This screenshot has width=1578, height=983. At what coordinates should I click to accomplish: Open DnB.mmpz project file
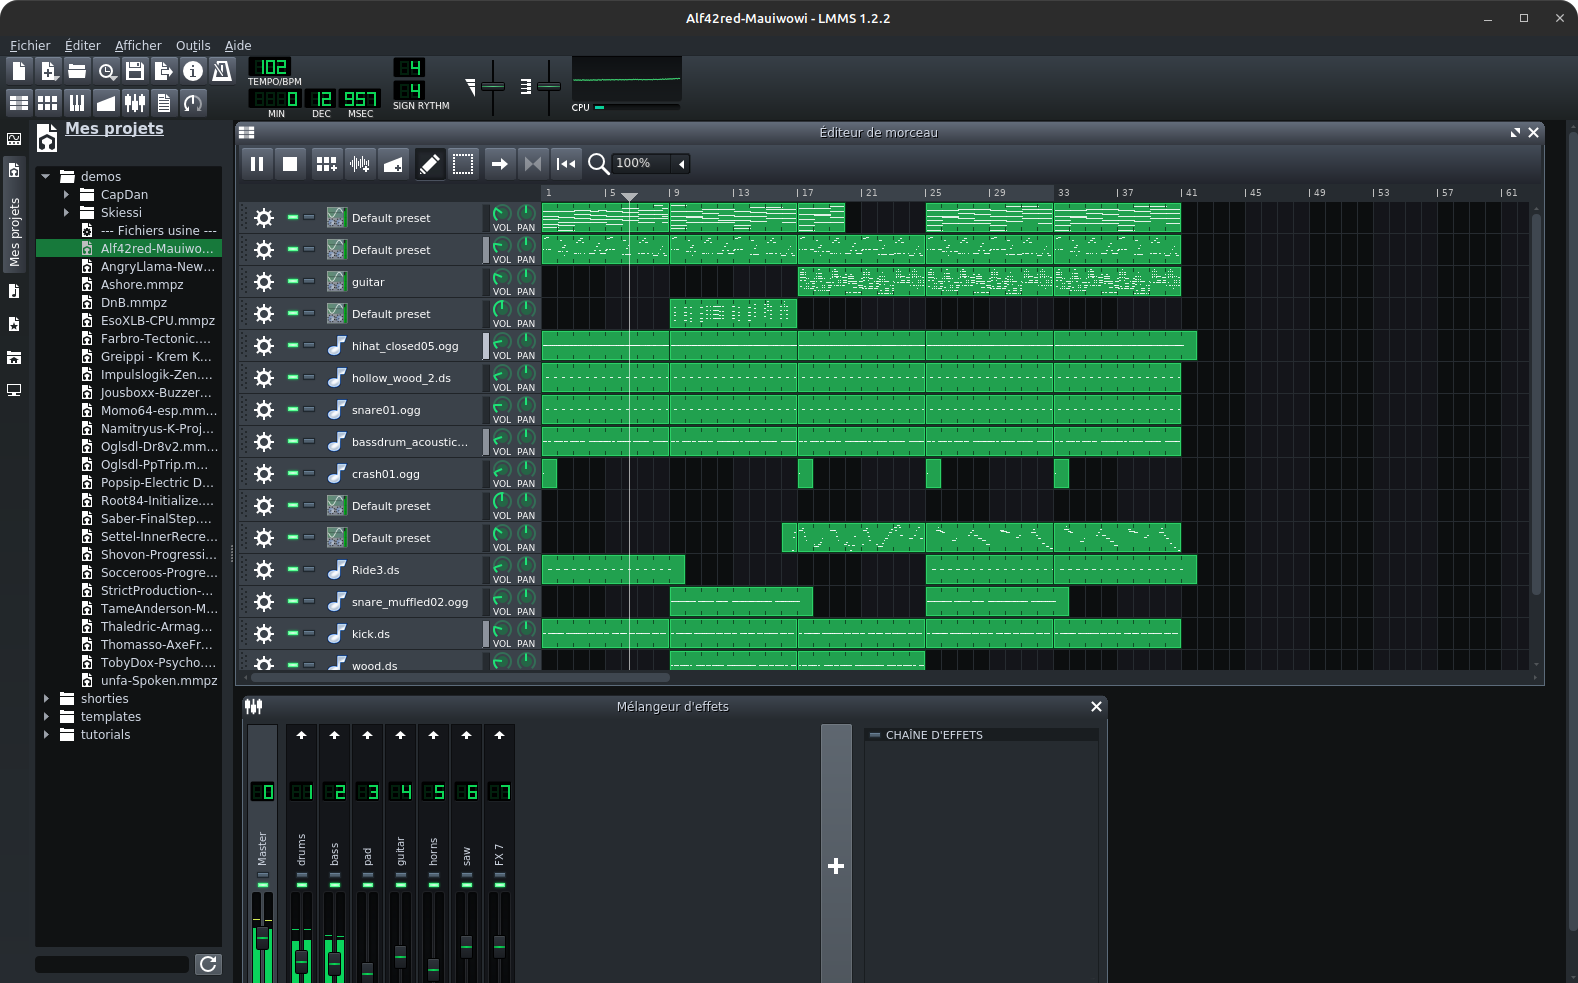coord(133,303)
